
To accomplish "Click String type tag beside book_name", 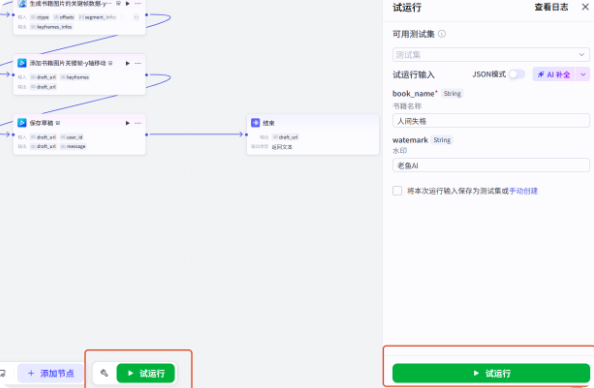I will click(452, 94).
